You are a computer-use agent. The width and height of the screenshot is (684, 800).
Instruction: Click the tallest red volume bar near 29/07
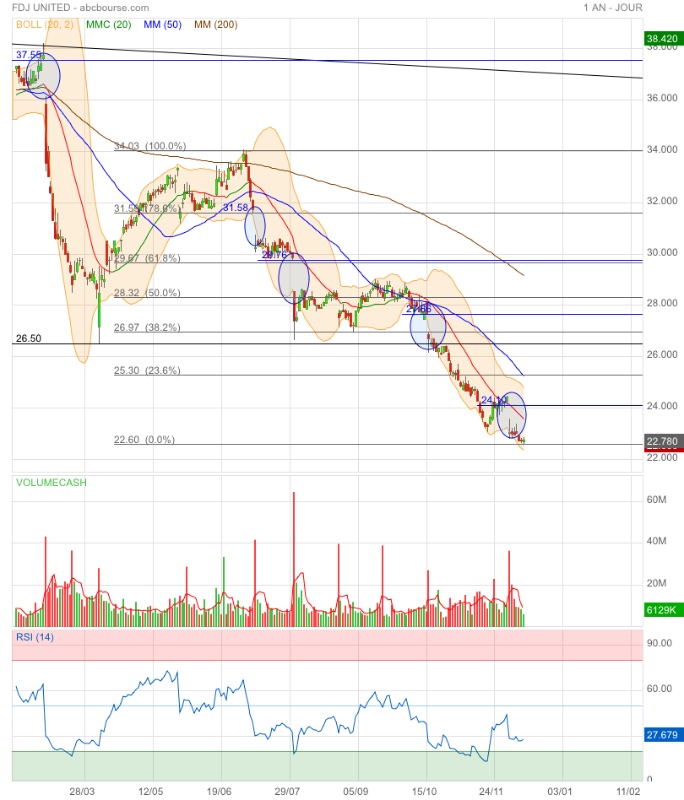pos(294,559)
